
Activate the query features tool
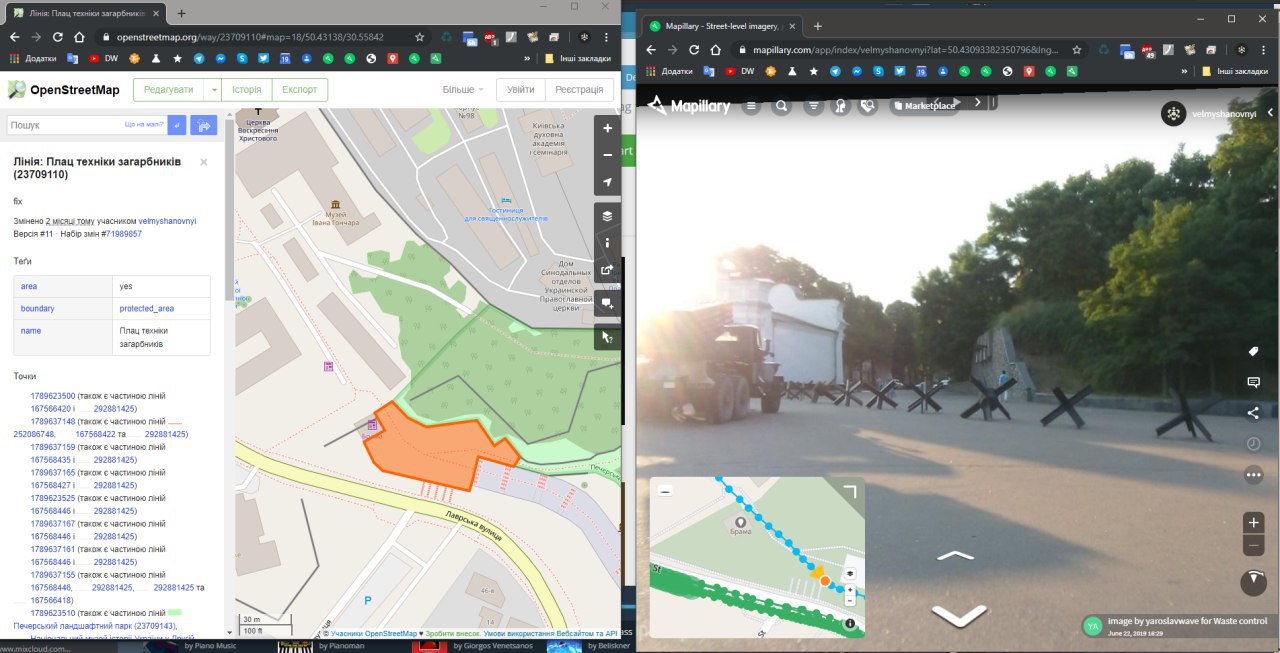pos(607,337)
